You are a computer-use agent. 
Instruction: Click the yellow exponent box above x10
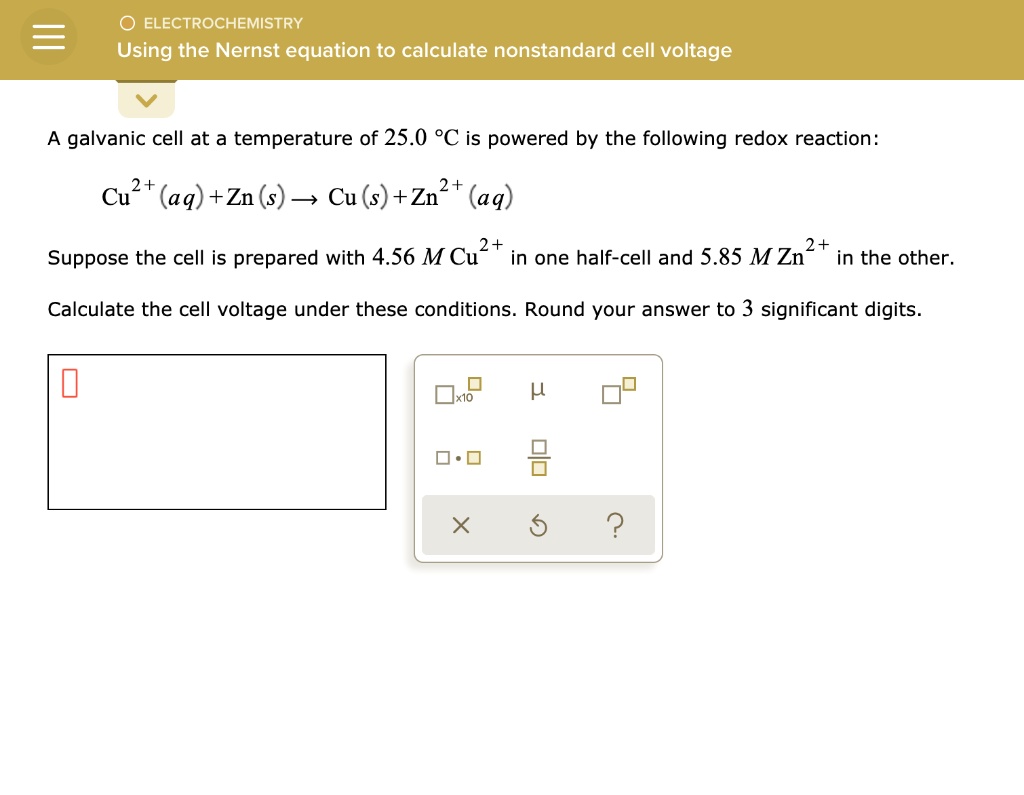473,382
